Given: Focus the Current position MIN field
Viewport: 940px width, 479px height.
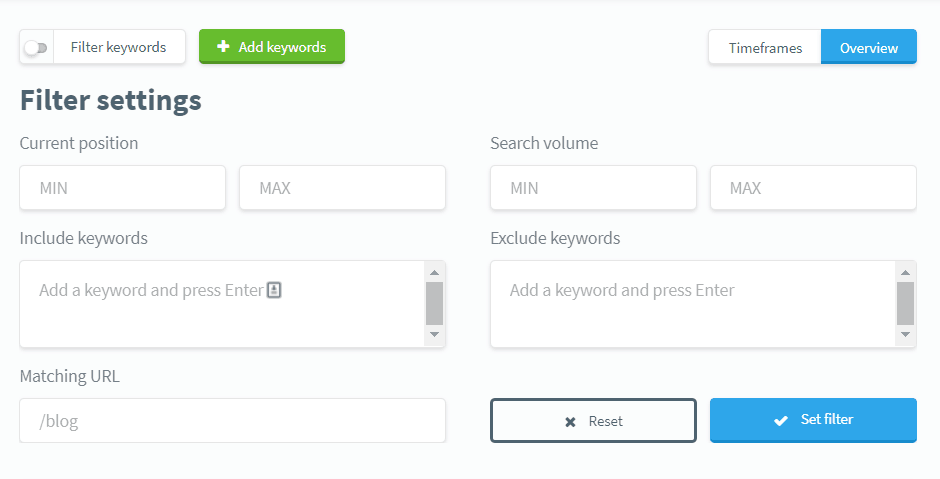Looking at the screenshot, I should pos(122,188).
